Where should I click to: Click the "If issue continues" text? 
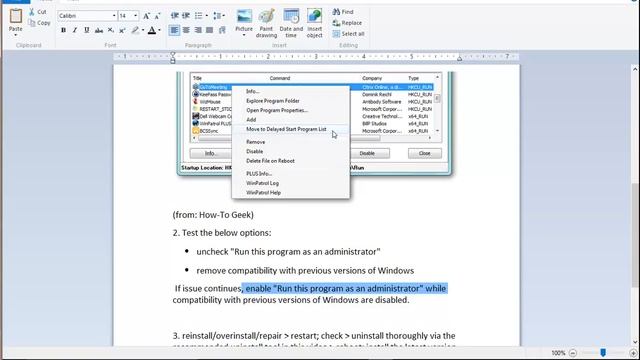pos(208,288)
